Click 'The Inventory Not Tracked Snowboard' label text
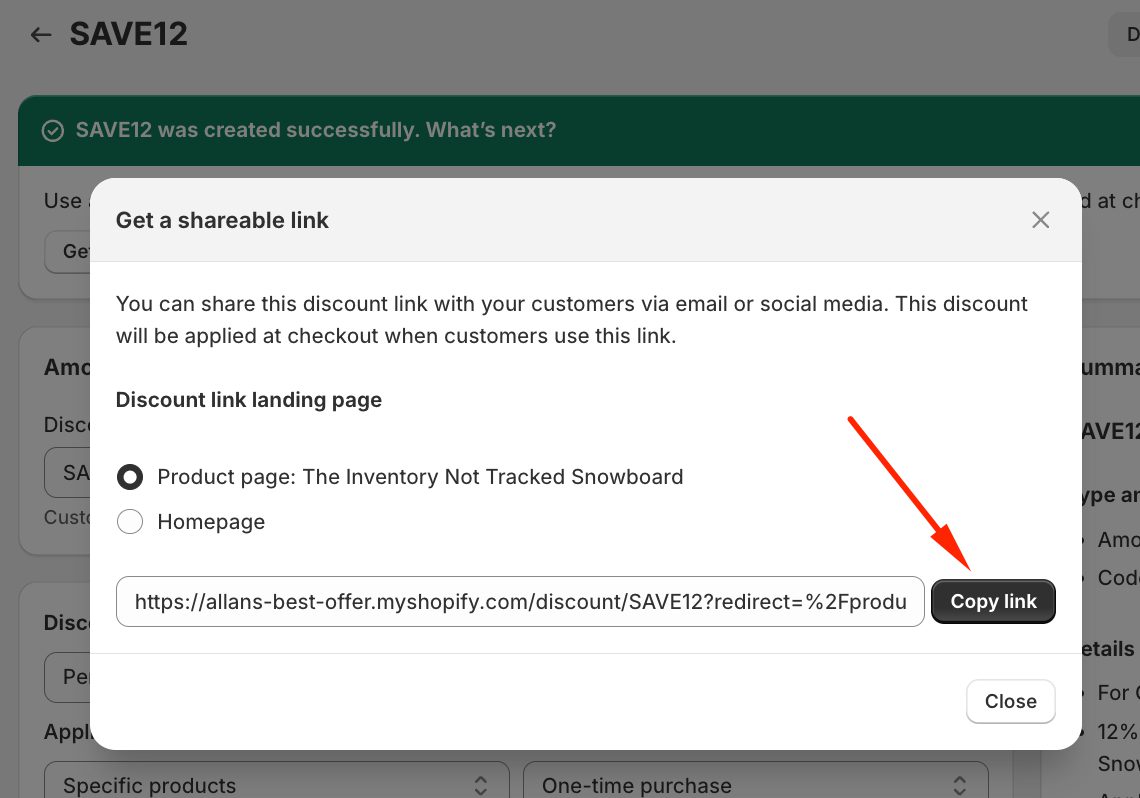Screen dimensions: 1140x798 (x=492, y=477)
